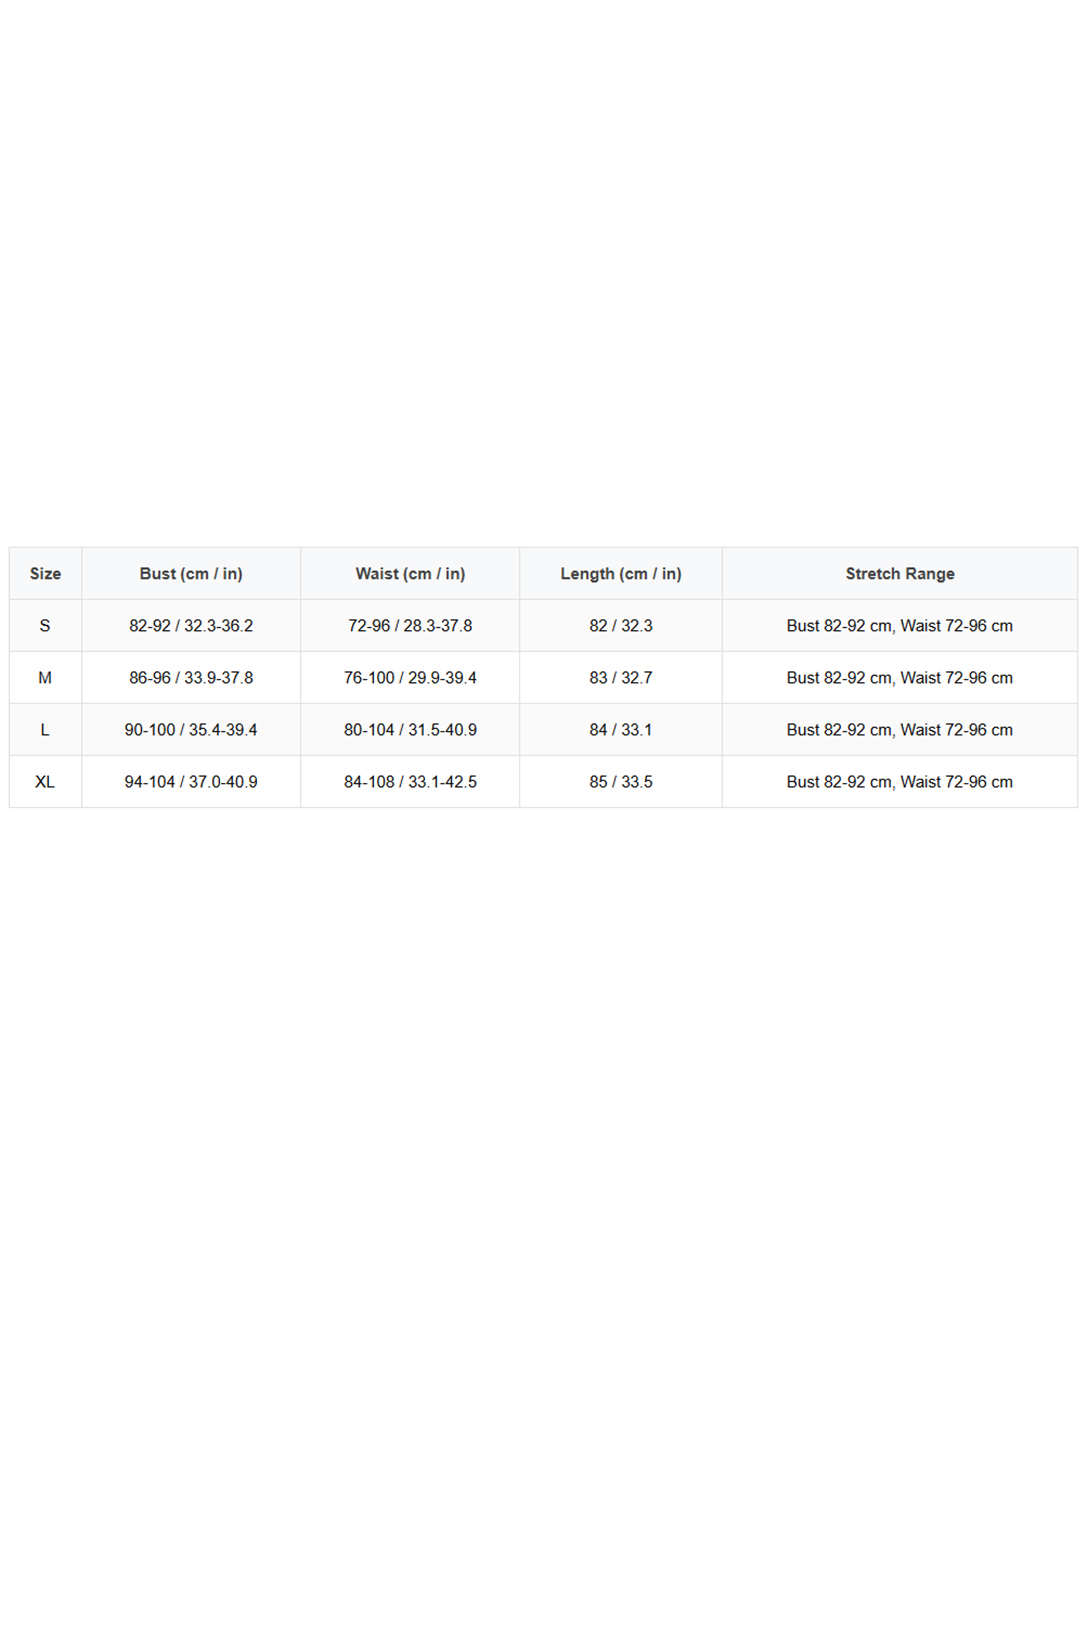The image size is (1088, 1632).
Task: Select length value 82 / 32.3
Action: coord(621,625)
